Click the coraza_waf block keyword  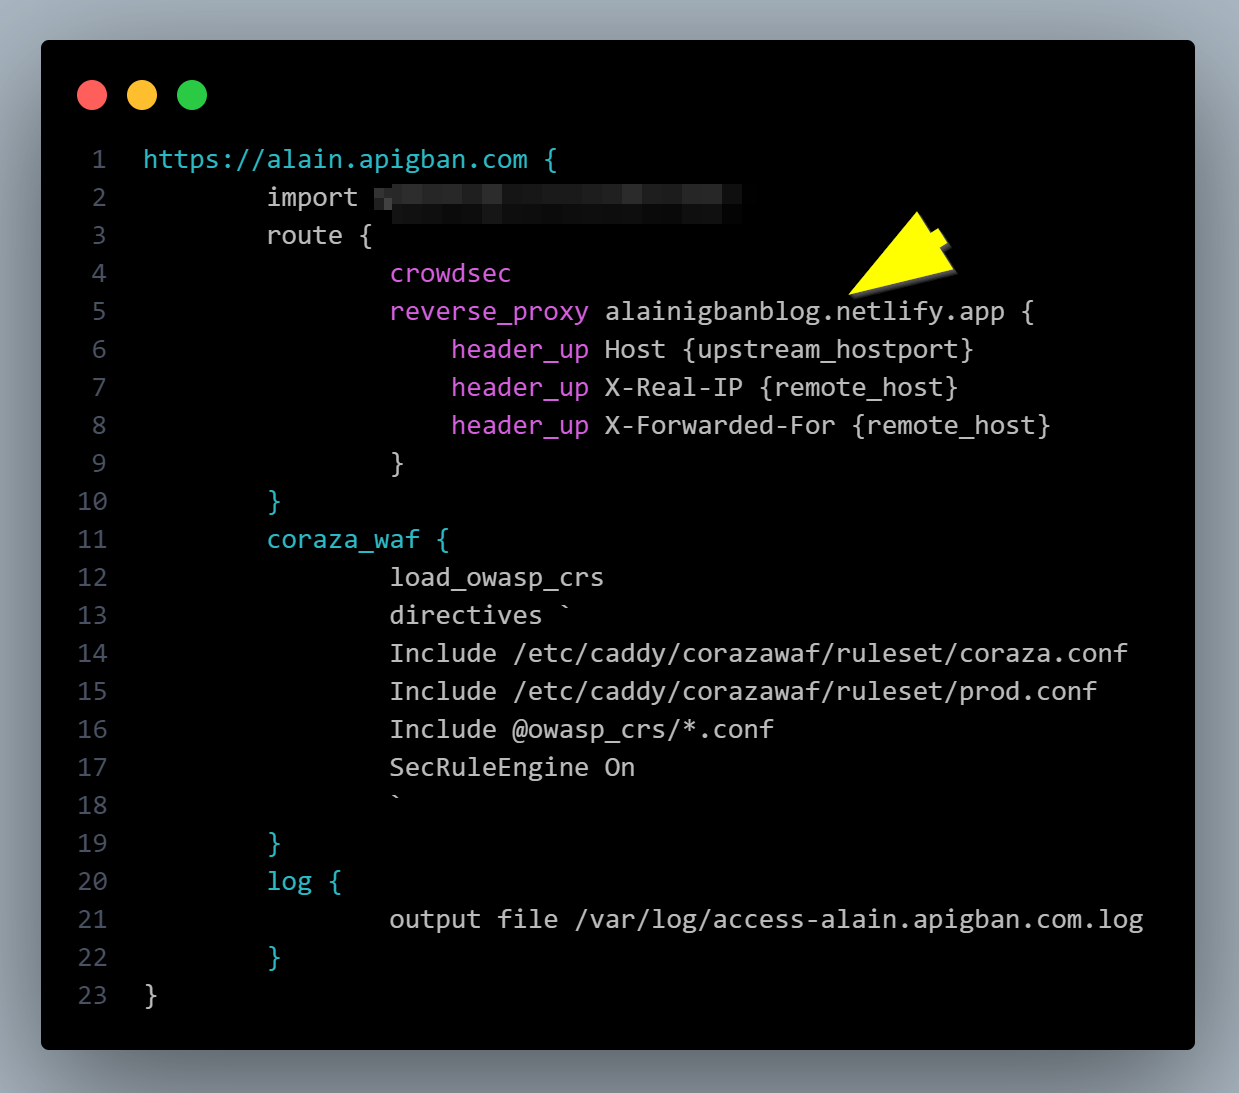pyautogui.click(x=343, y=539)
